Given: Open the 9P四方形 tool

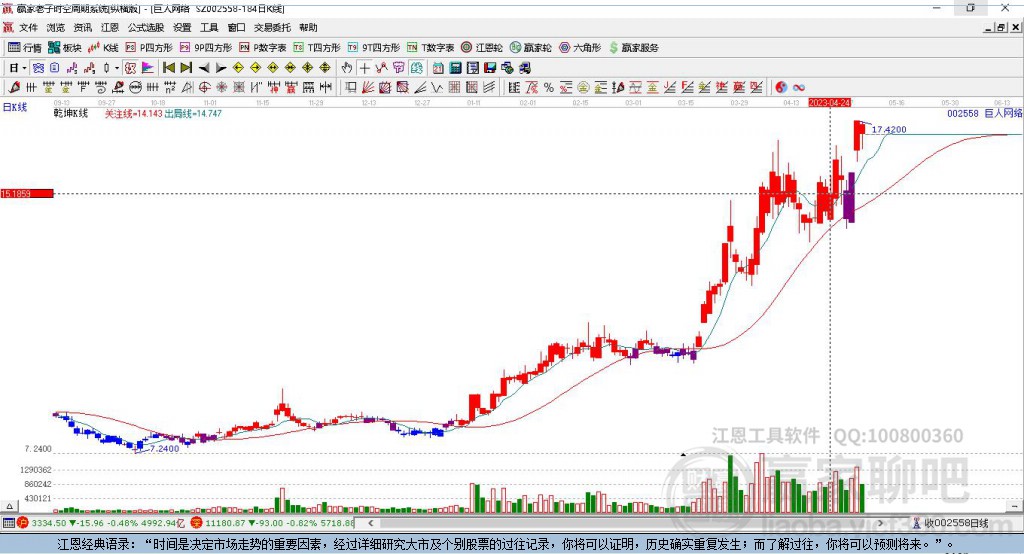Looking at the screenshot, I should (206, 48).
